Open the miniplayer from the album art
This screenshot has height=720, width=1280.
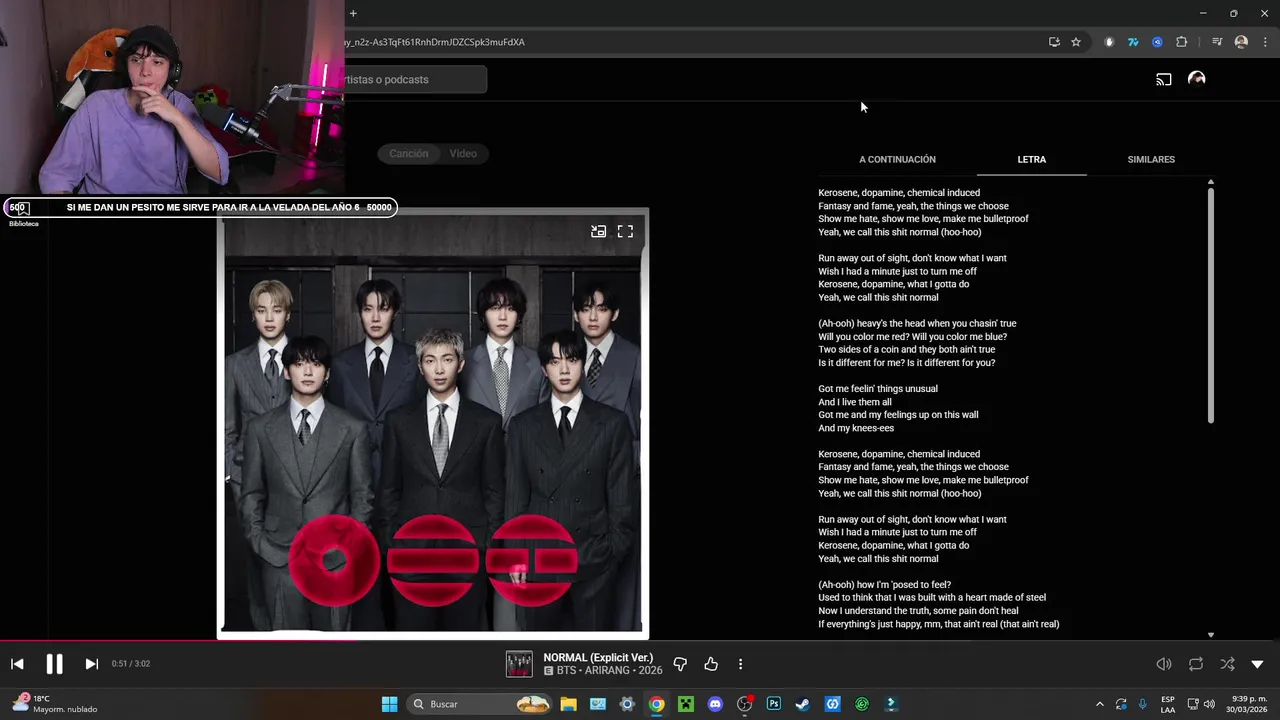point(598,231)
